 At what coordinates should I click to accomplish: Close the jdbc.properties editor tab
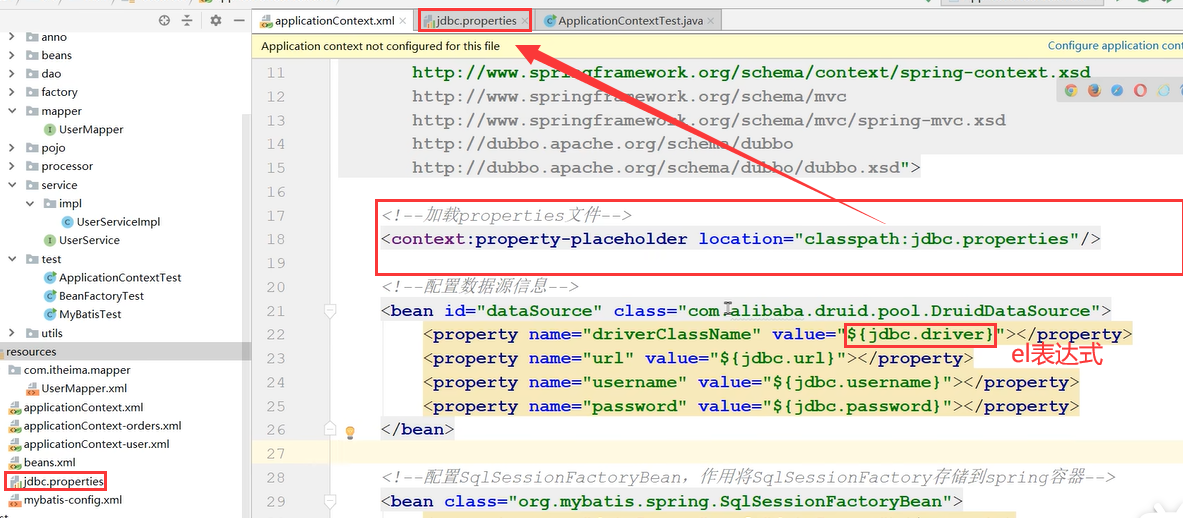[524, 21]
